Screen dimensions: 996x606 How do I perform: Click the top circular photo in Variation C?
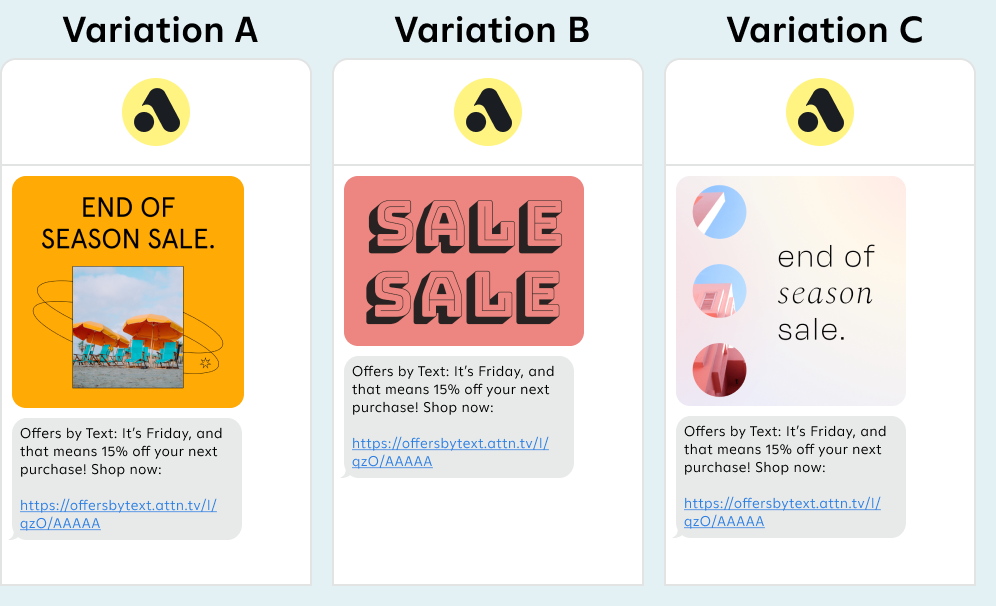point(720,212)
